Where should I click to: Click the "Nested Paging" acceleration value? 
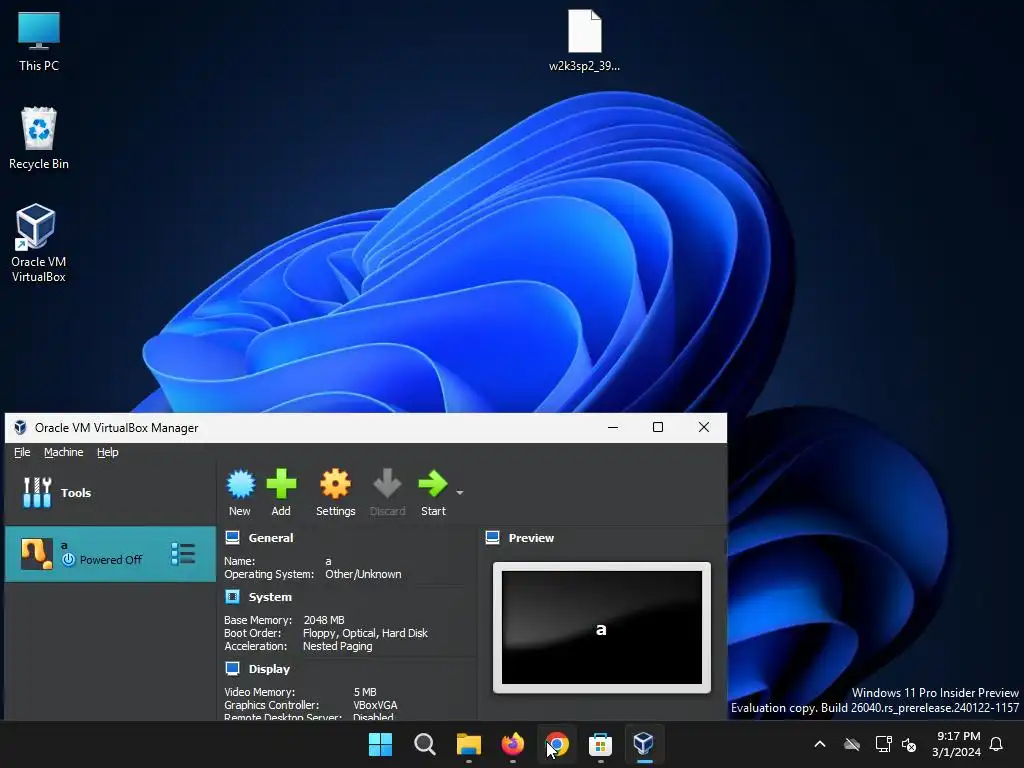pyautogui.click(x=338, y=646)
